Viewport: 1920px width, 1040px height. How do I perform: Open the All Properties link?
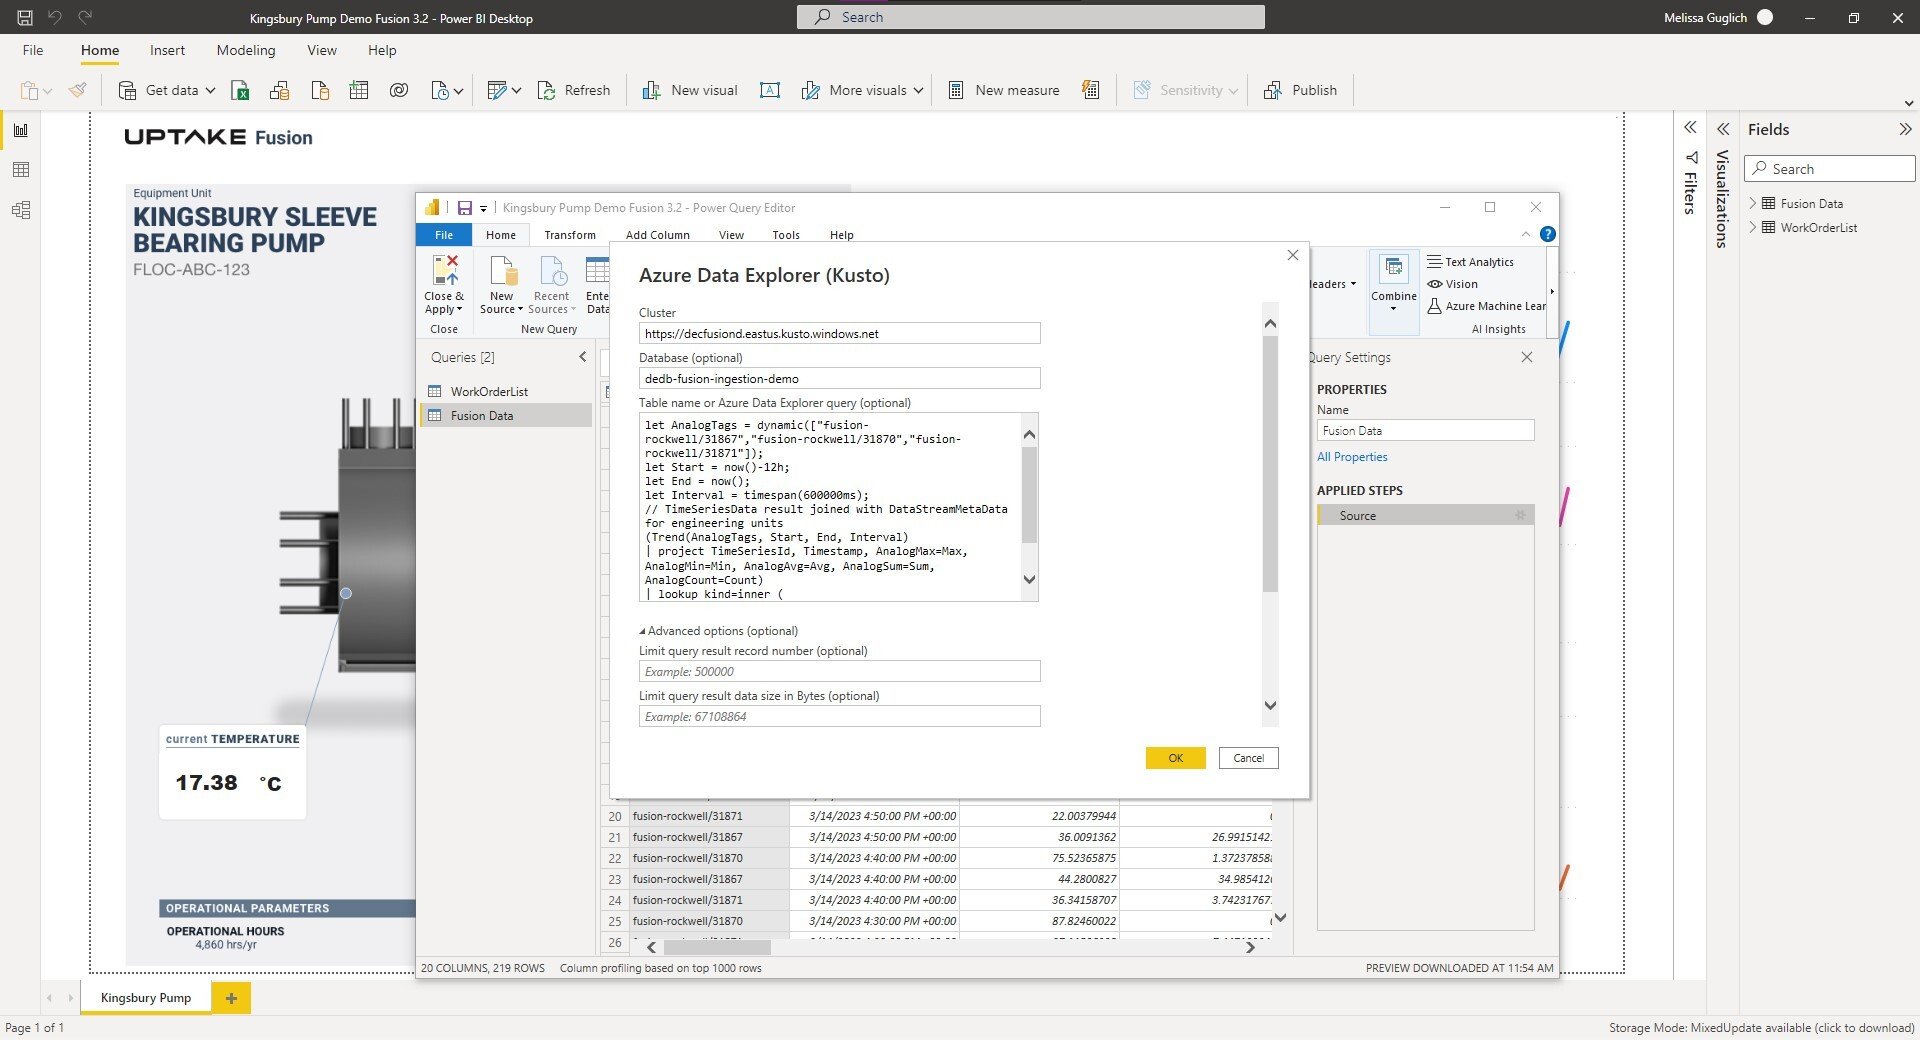tap(1352, 457)
